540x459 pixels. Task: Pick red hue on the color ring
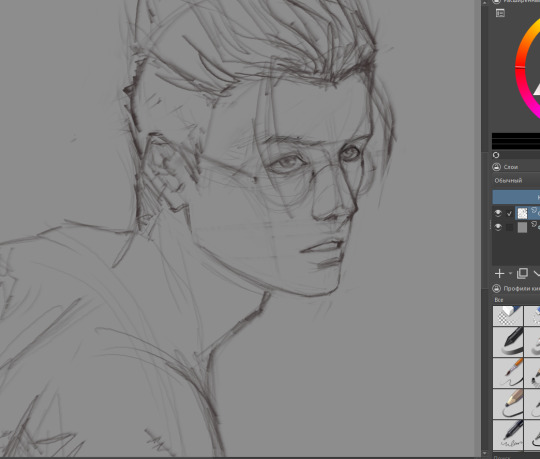coord(519,67)
